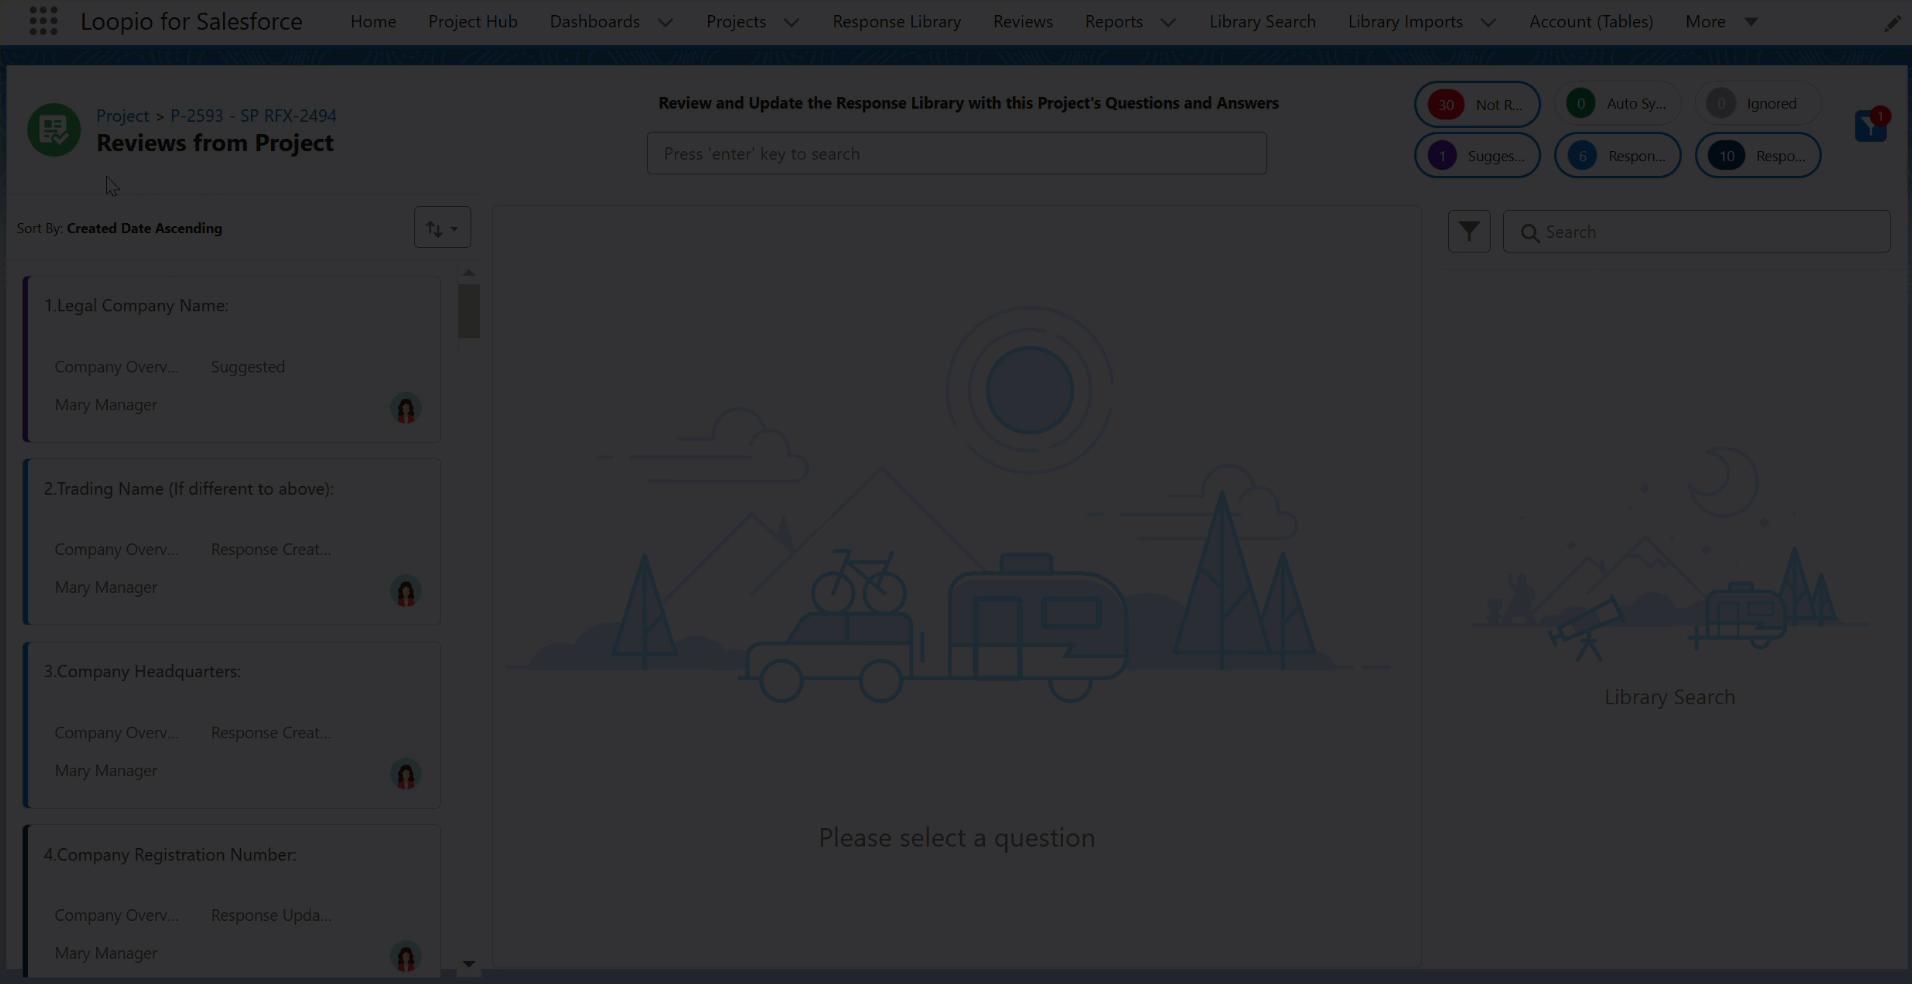Click Mary Manager avatar on Company Headquarters card
This screenshot has height=984, width=1912.
(x=406, y=775)
